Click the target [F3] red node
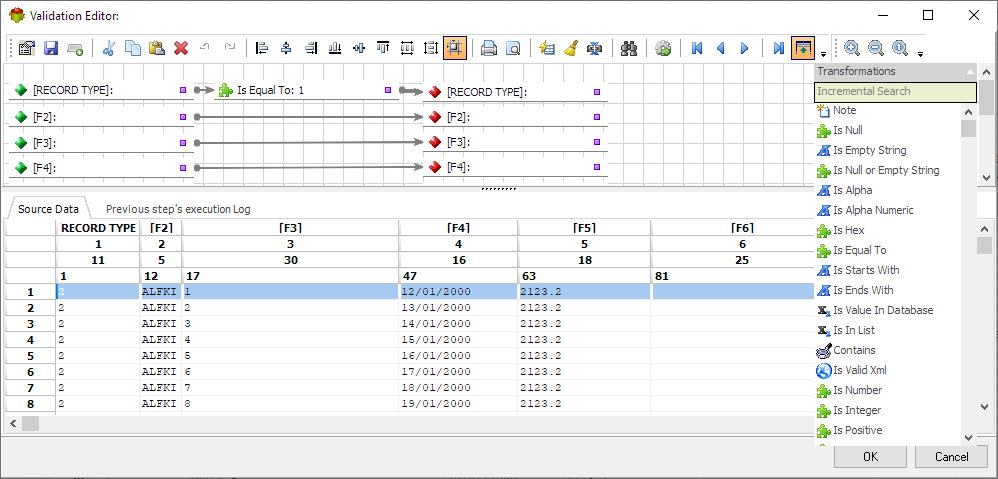 coord(516,142)
